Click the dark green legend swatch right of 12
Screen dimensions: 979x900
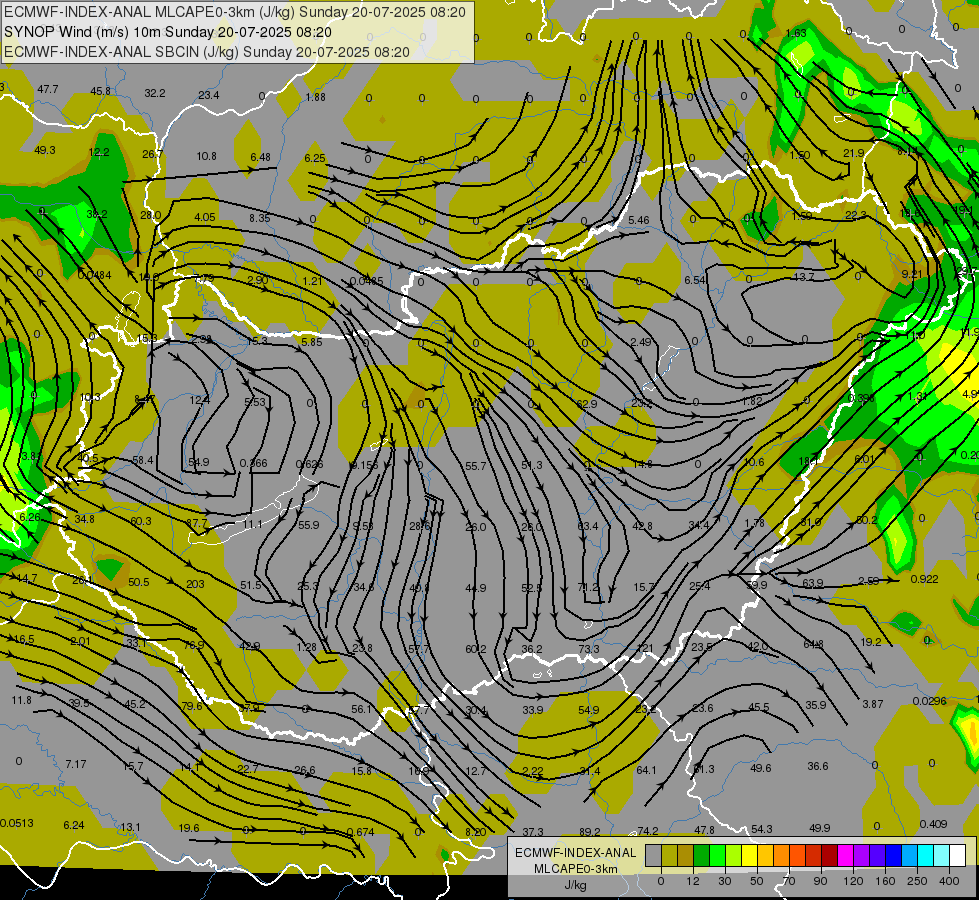pyautogui.click(x=702, y=855)
